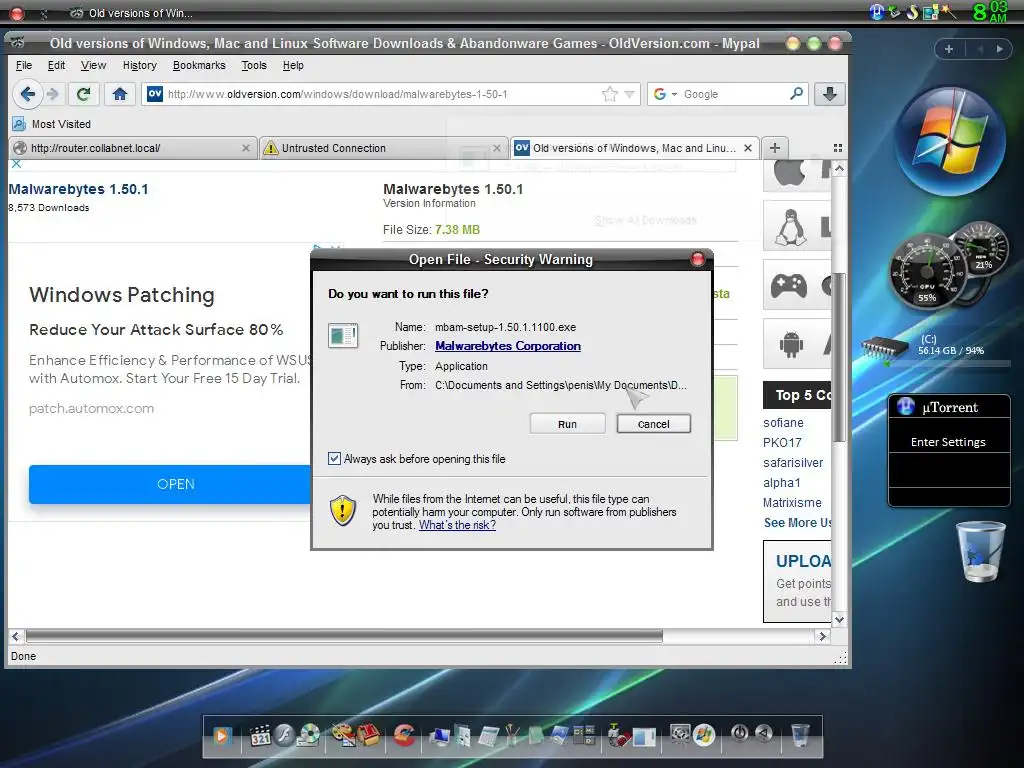
Task: Click Run in the Security Warning dialog
Action: (x=567, y=424)
